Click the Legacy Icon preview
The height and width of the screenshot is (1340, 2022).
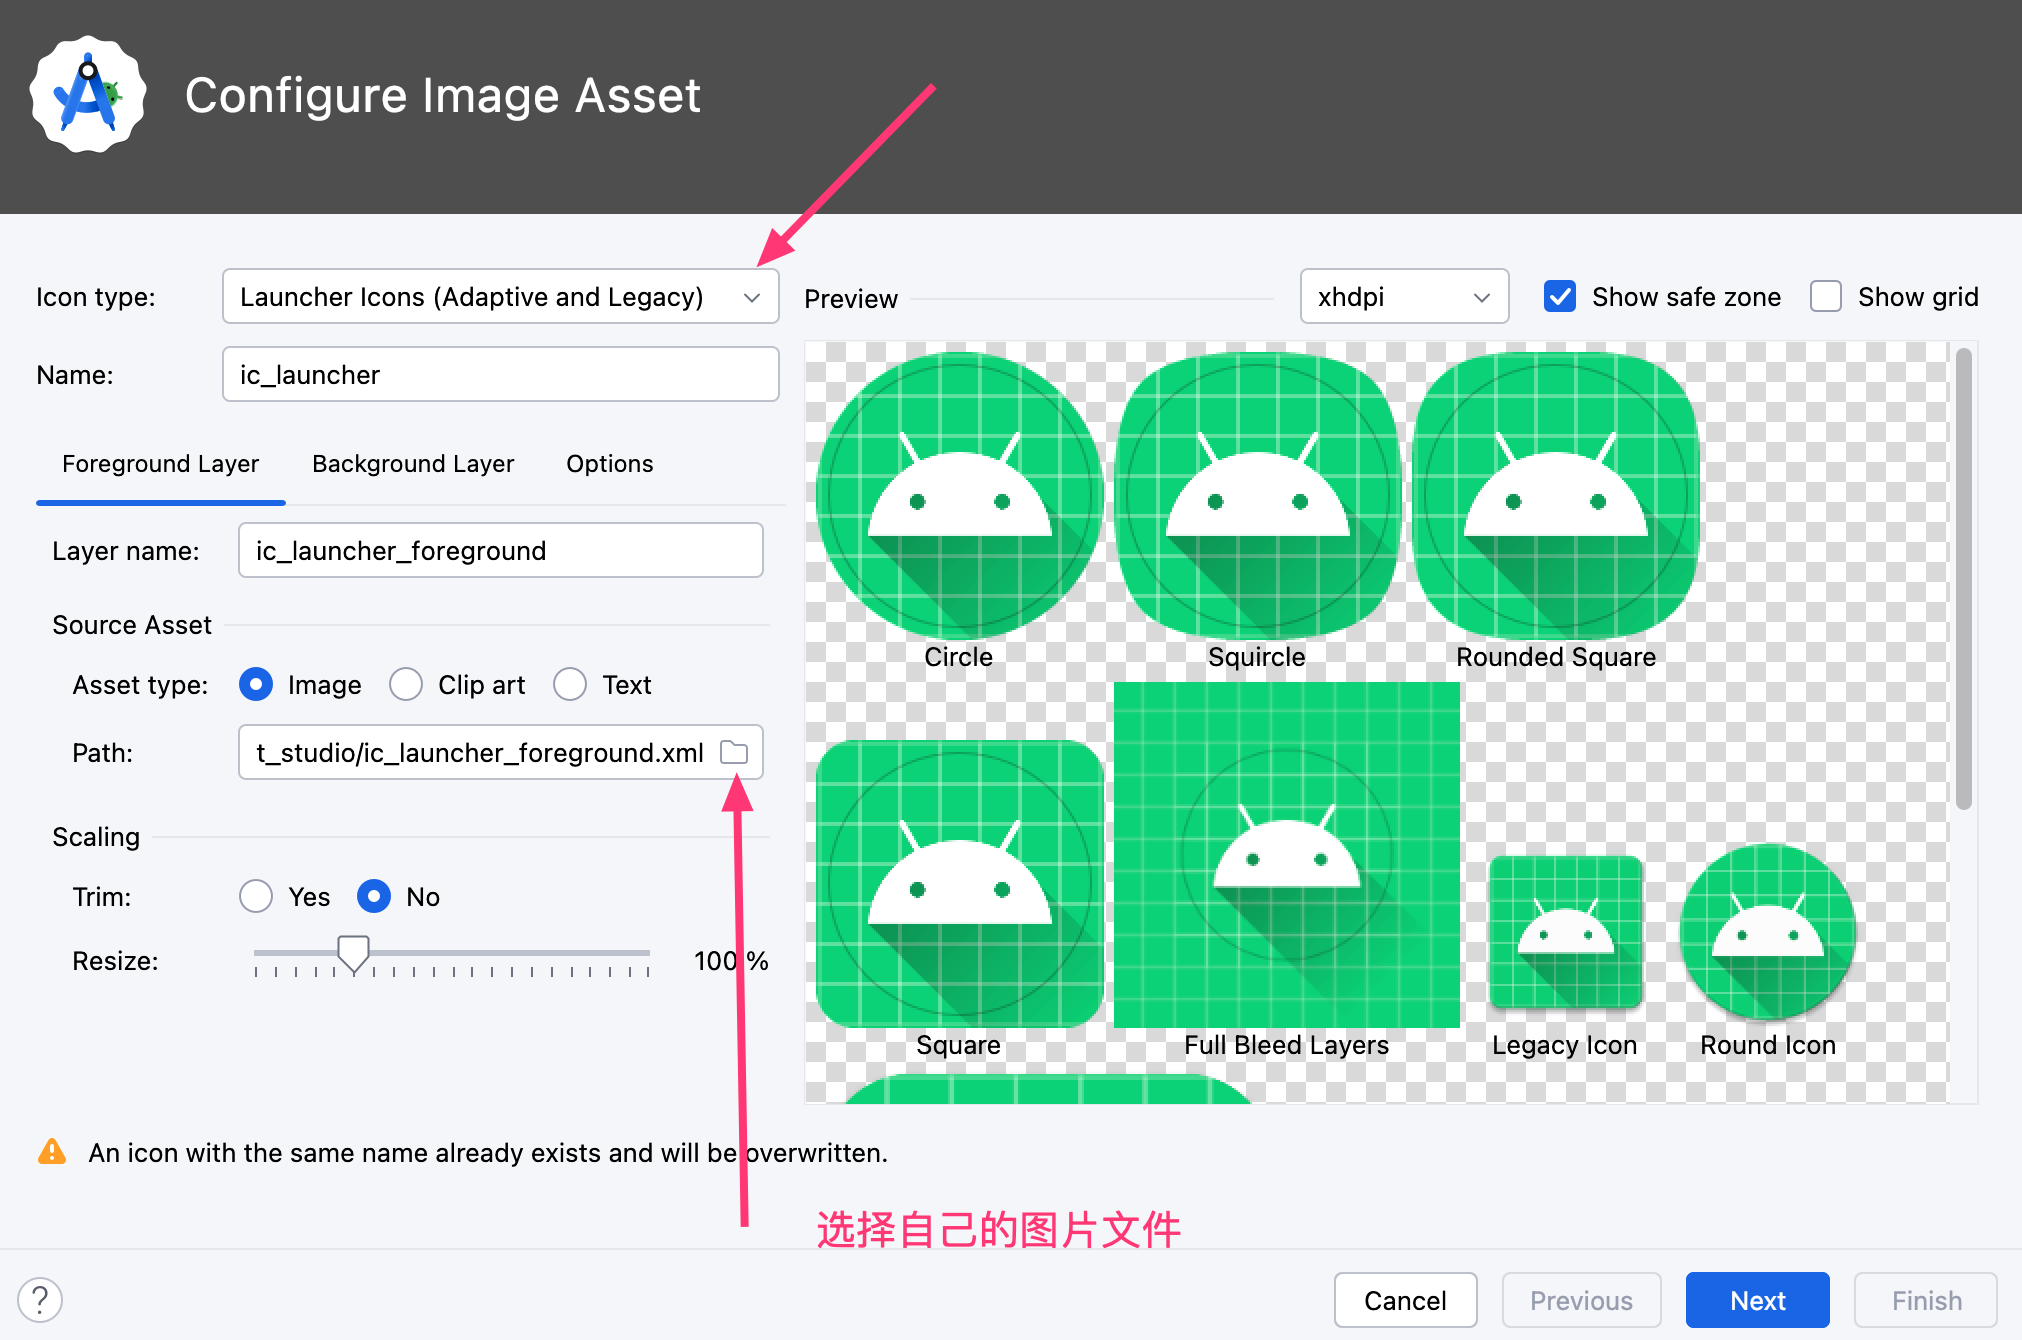pyautogui.click(x=1565, y=932)
